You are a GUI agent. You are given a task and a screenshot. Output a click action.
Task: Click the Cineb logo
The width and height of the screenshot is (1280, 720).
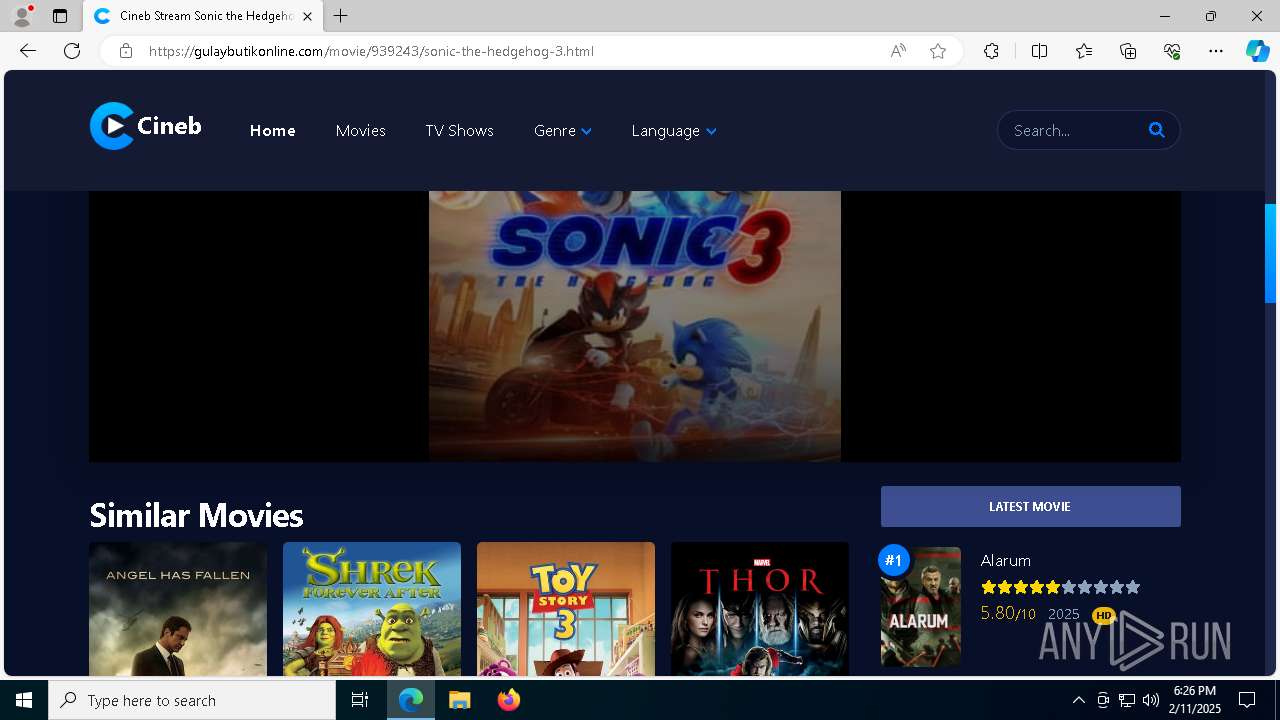(x=146, y=126)
